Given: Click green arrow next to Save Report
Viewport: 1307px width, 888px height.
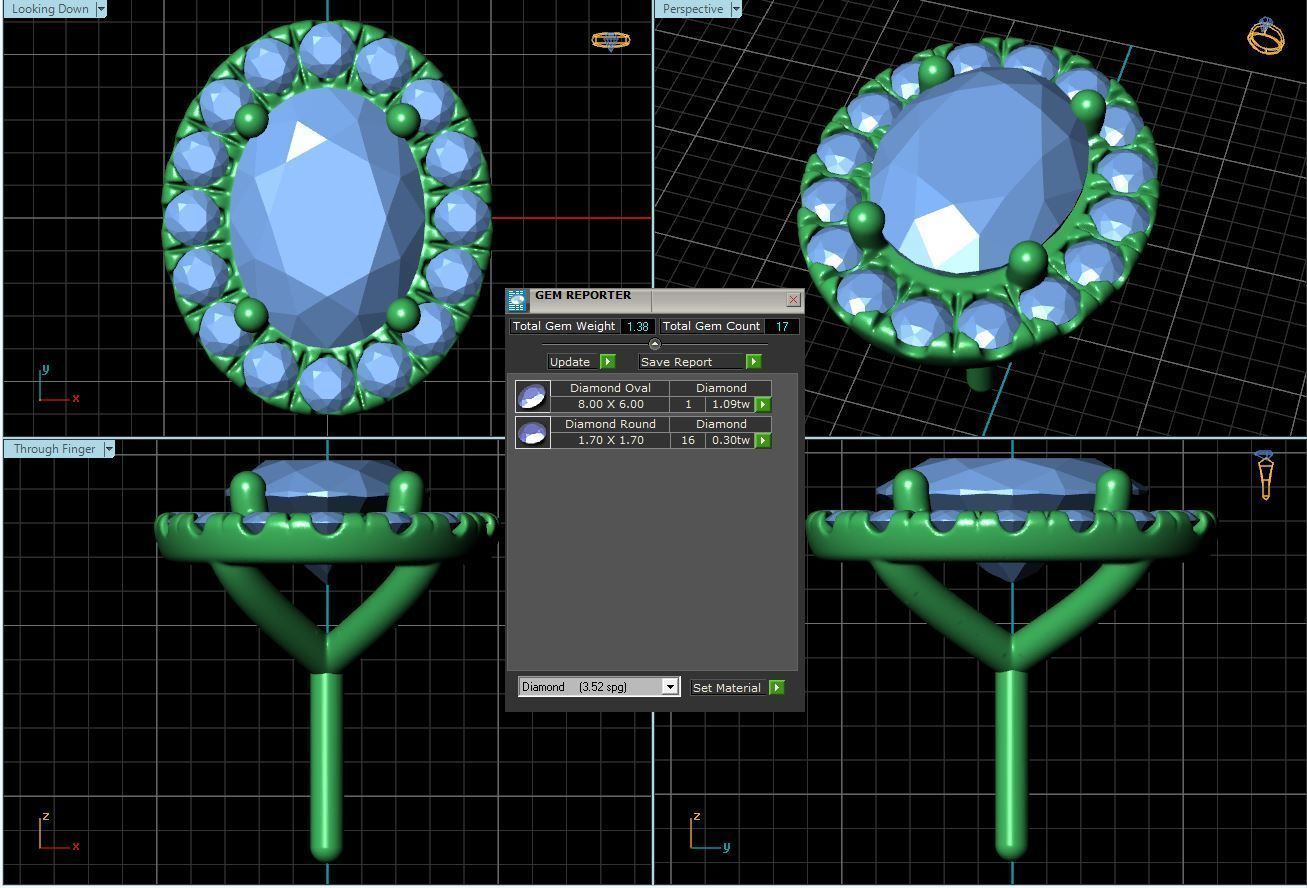Looking at the screenshot, I should click(x=753, y=361).
